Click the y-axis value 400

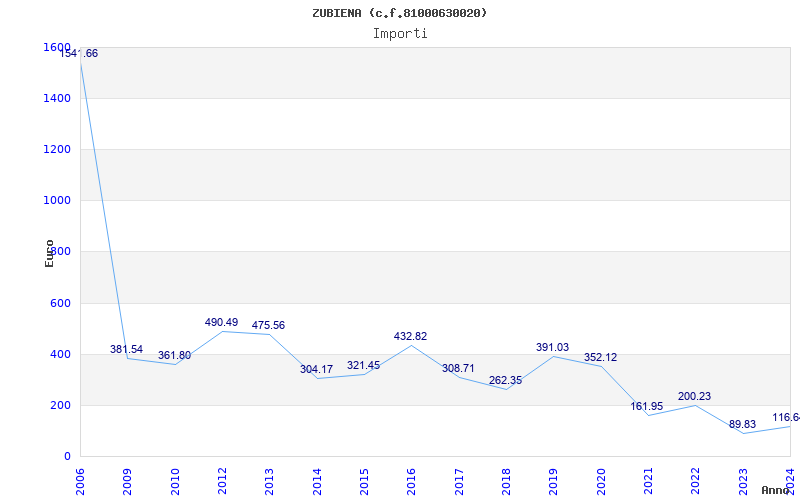point(61,355)
